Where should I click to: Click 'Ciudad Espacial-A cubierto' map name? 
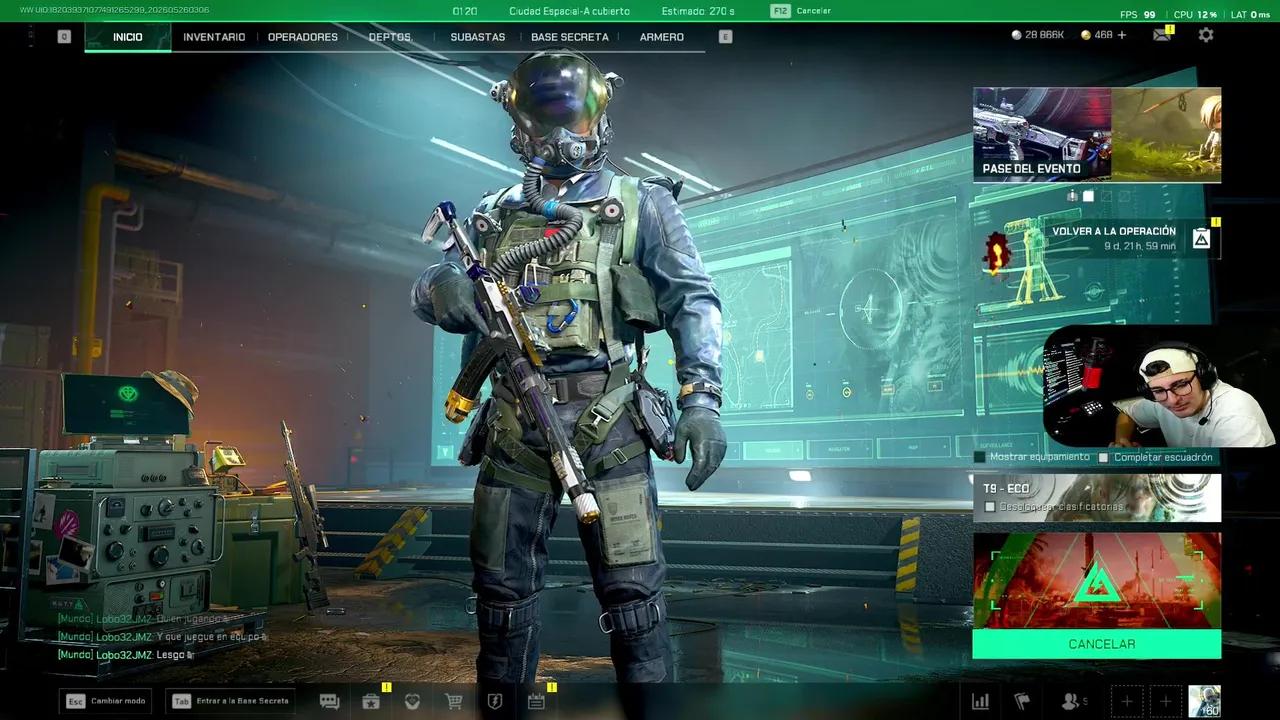tap(570, 11)
